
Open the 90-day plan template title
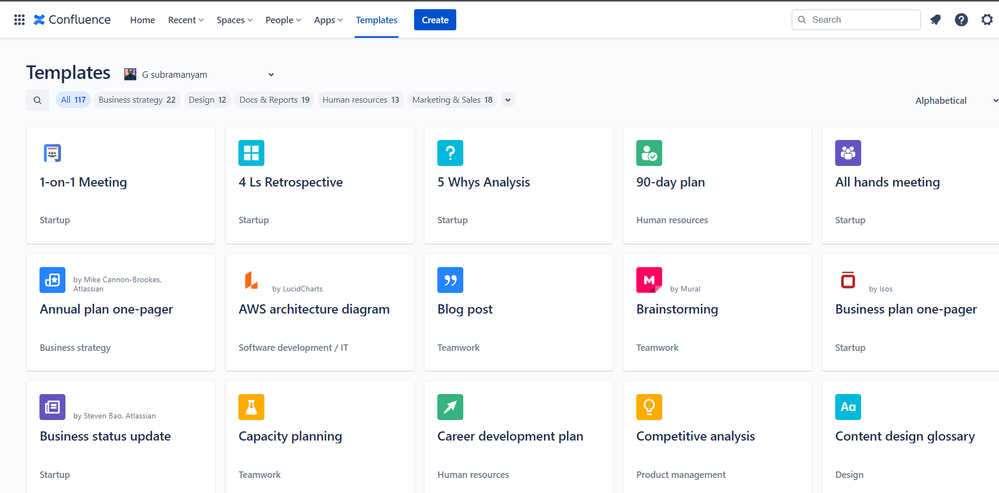point(671,182)
